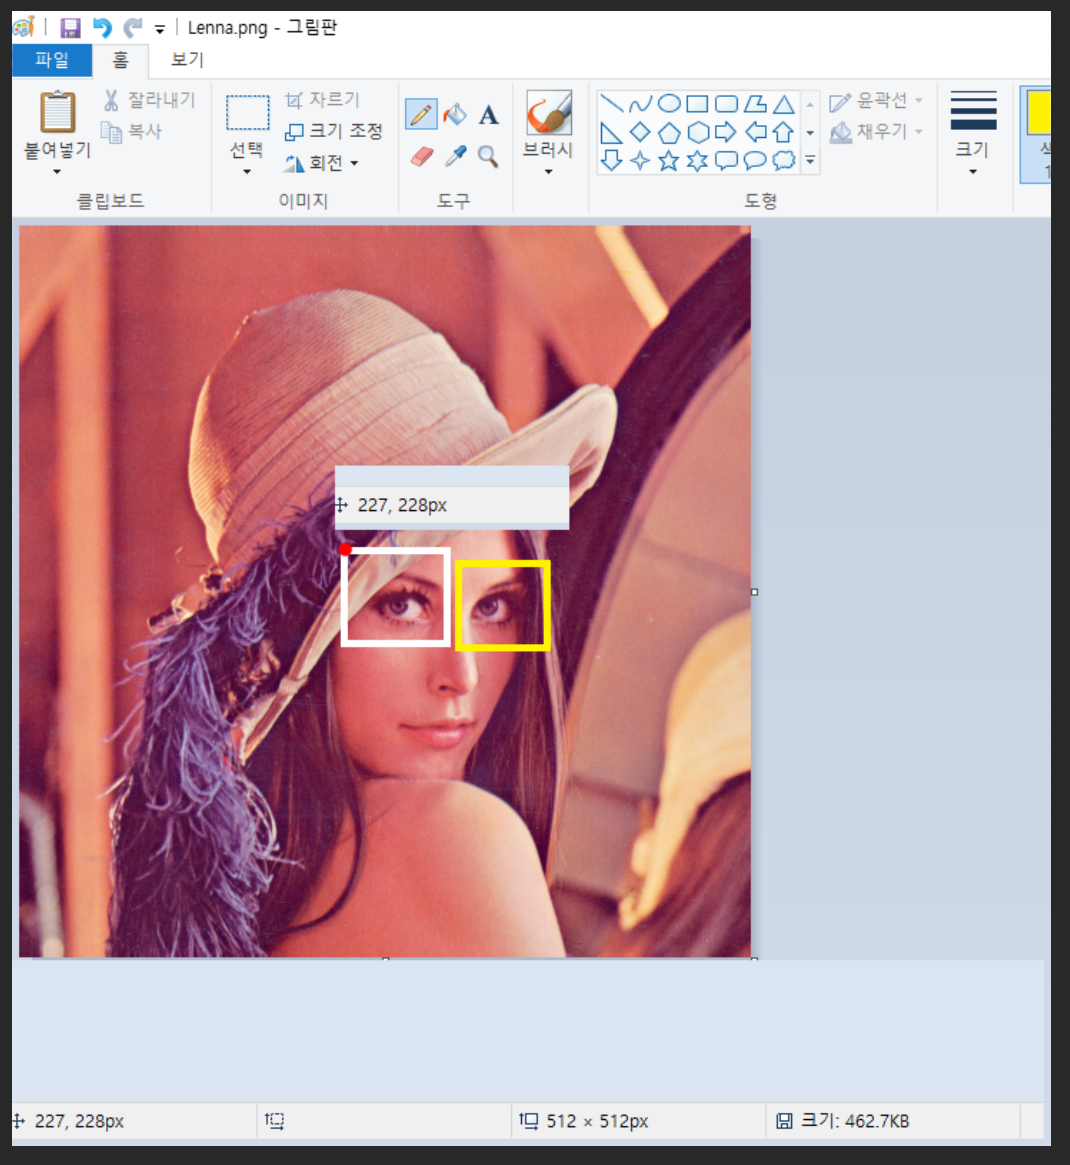Viewport: 1070px width, 1165px height.
Task: Choose the Polygon shape
Action: click(755, 104)
